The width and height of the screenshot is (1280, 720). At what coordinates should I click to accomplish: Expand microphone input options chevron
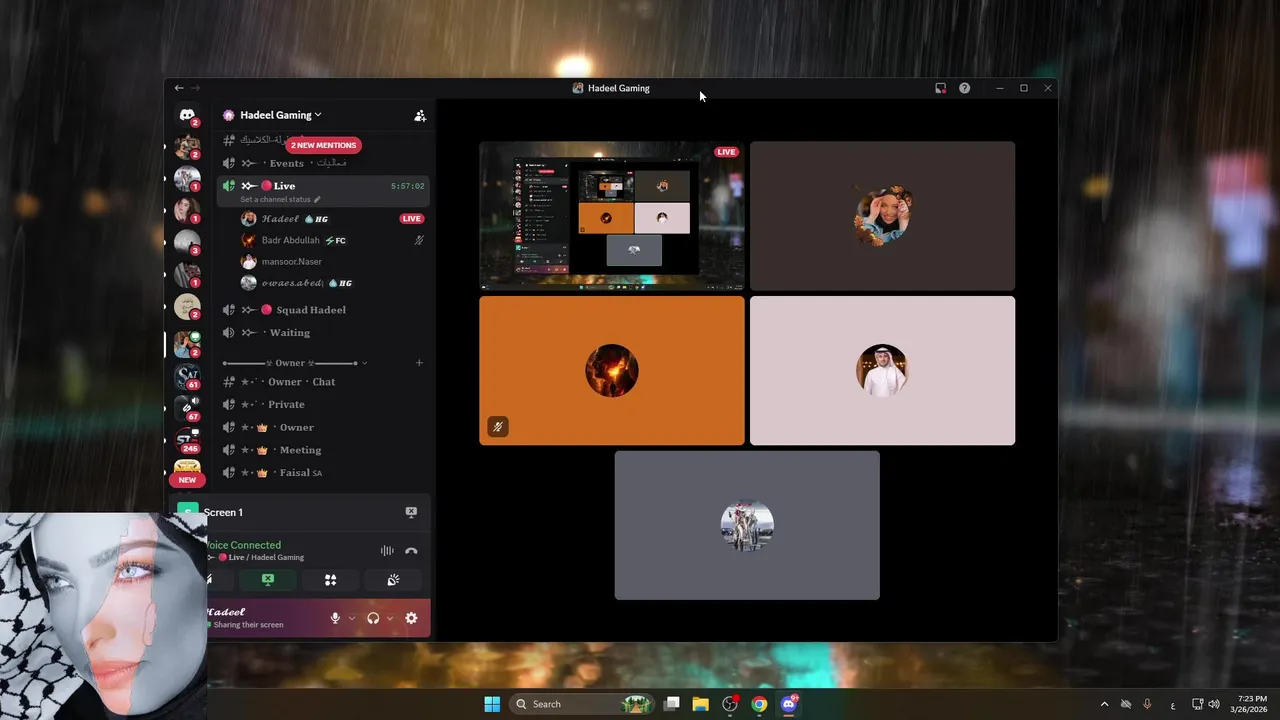click(352, 618)
